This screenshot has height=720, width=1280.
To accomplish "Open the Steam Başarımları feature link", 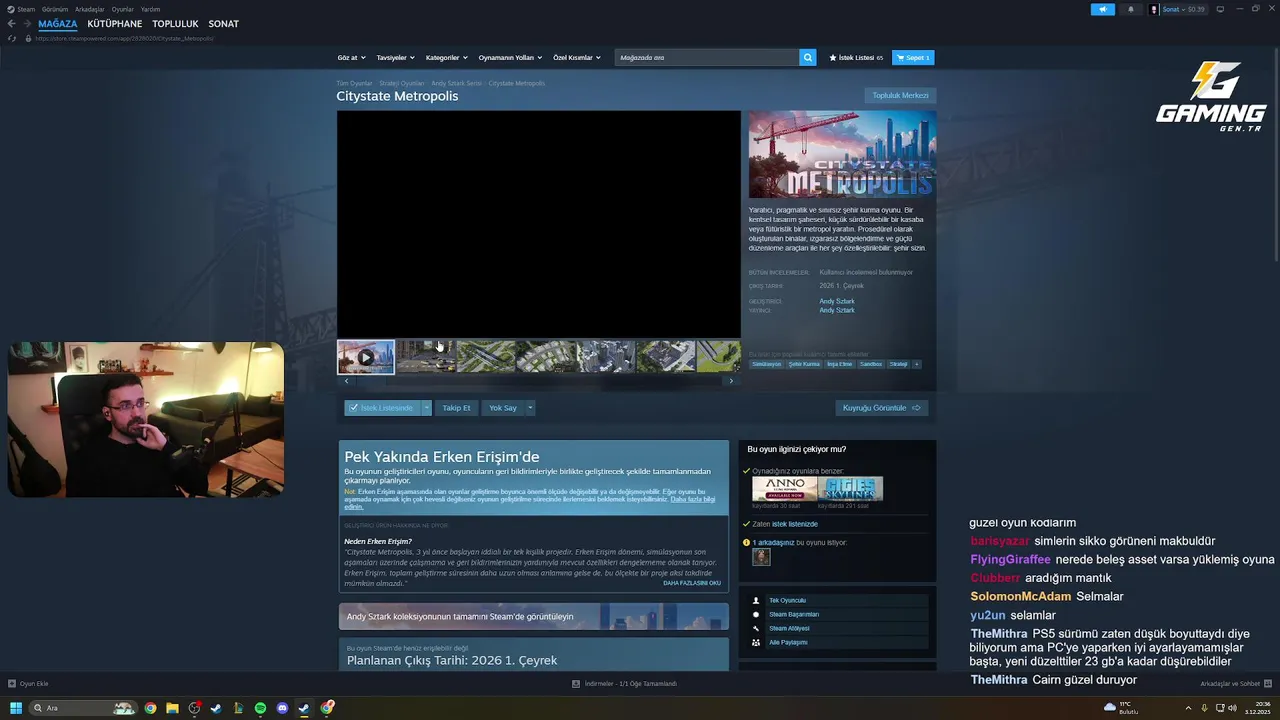I will click(794, 614).
